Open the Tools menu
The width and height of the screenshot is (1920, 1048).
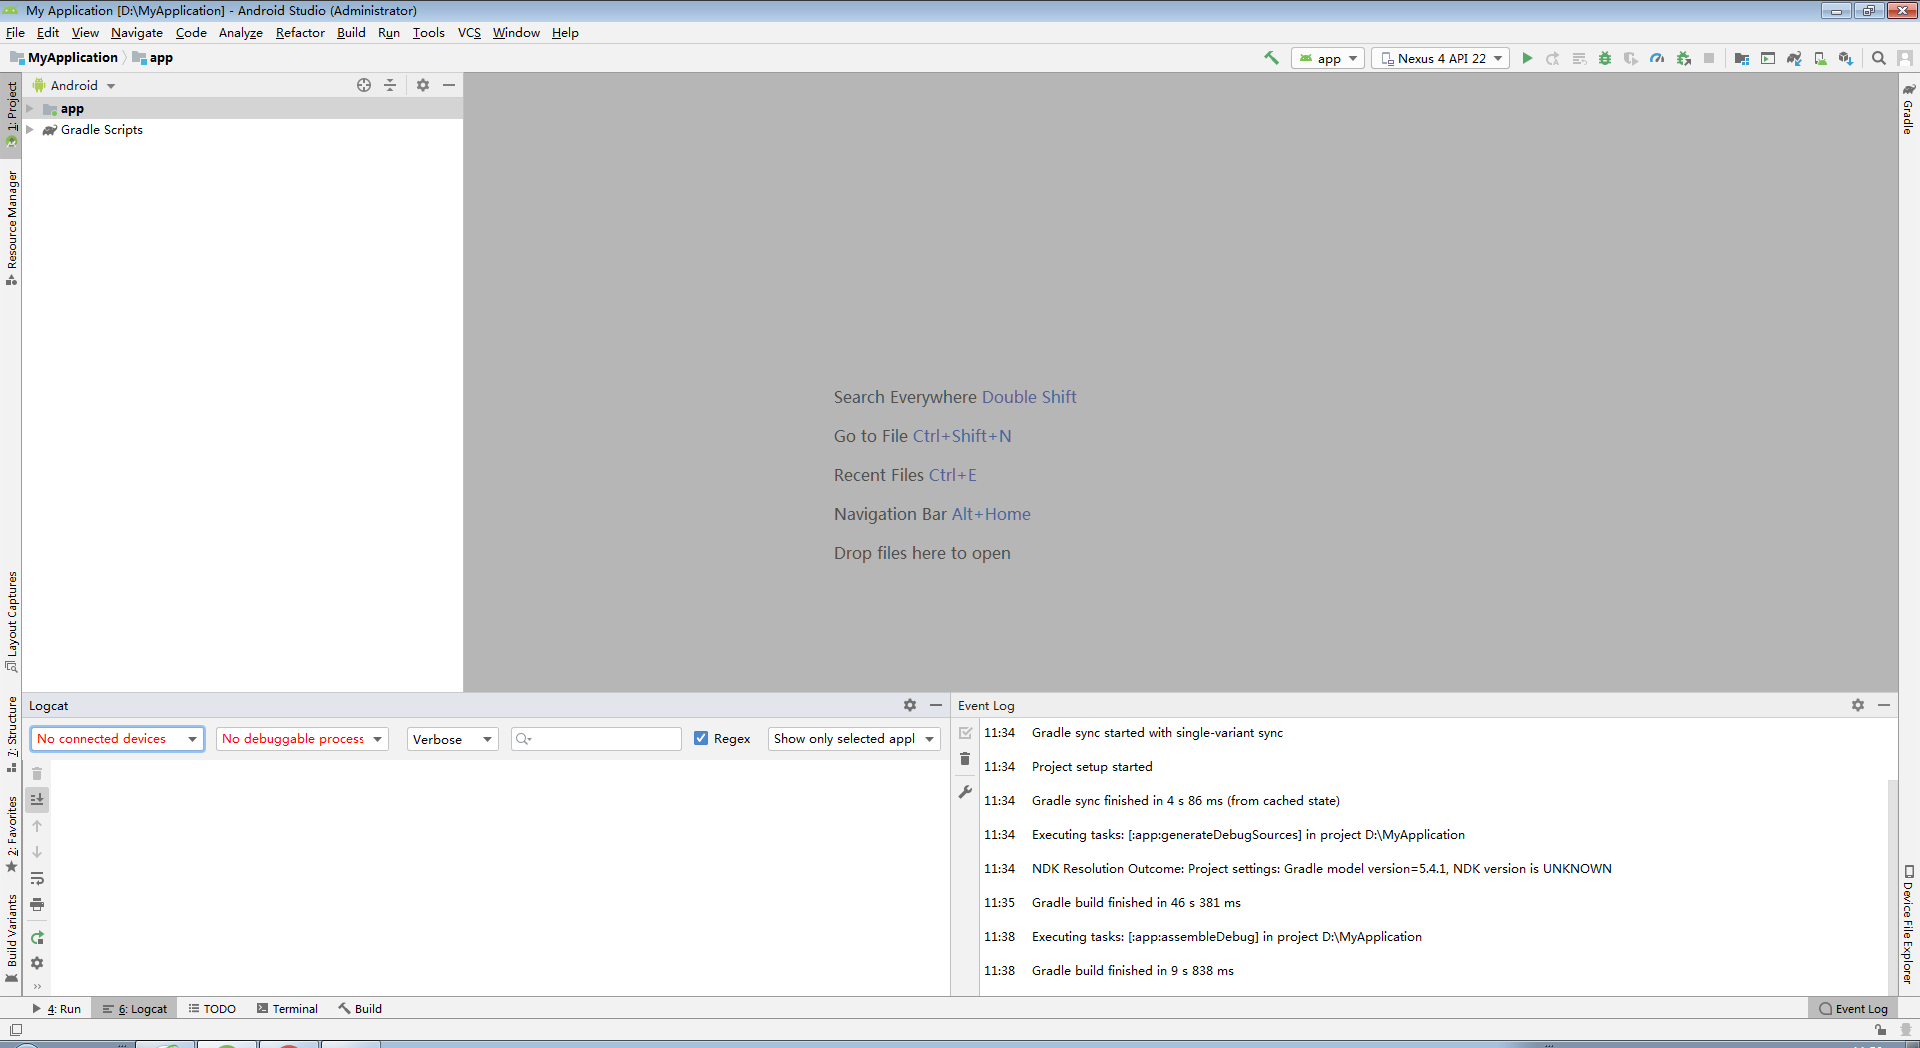[x=429, y=32]
